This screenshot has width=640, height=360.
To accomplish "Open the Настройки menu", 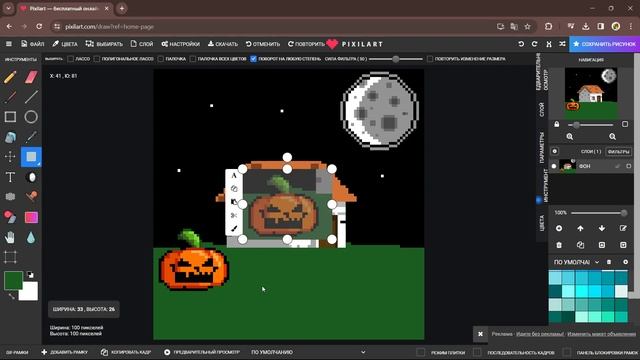I will click(180, 44).
